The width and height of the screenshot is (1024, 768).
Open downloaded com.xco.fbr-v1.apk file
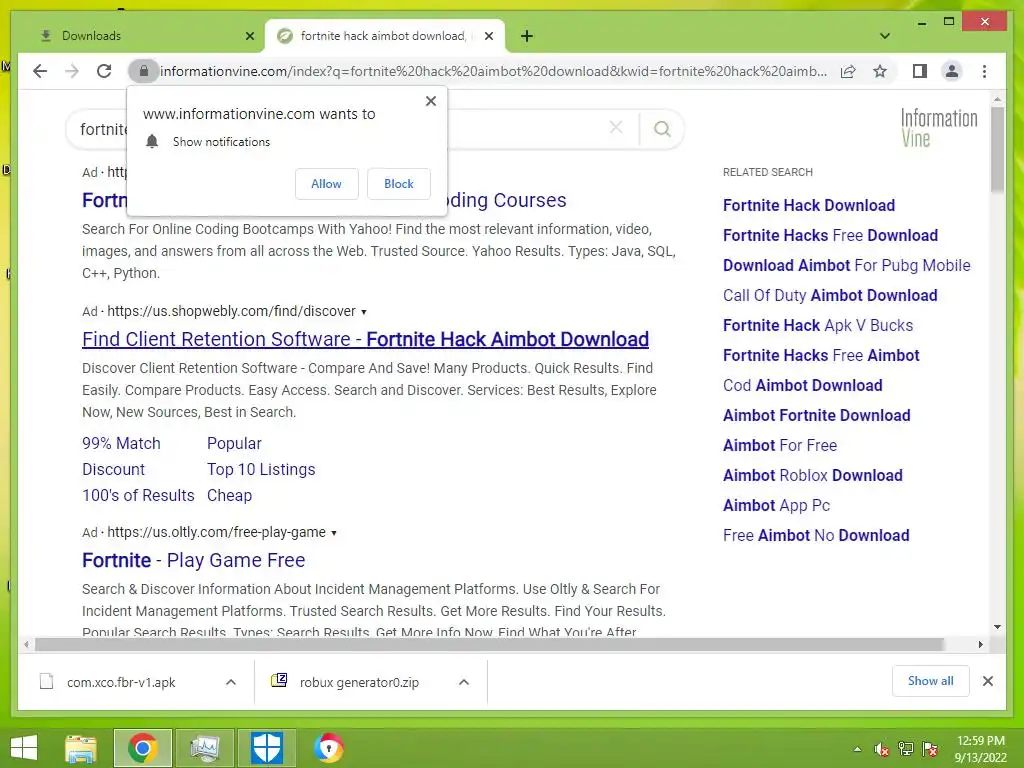[121, 682]
